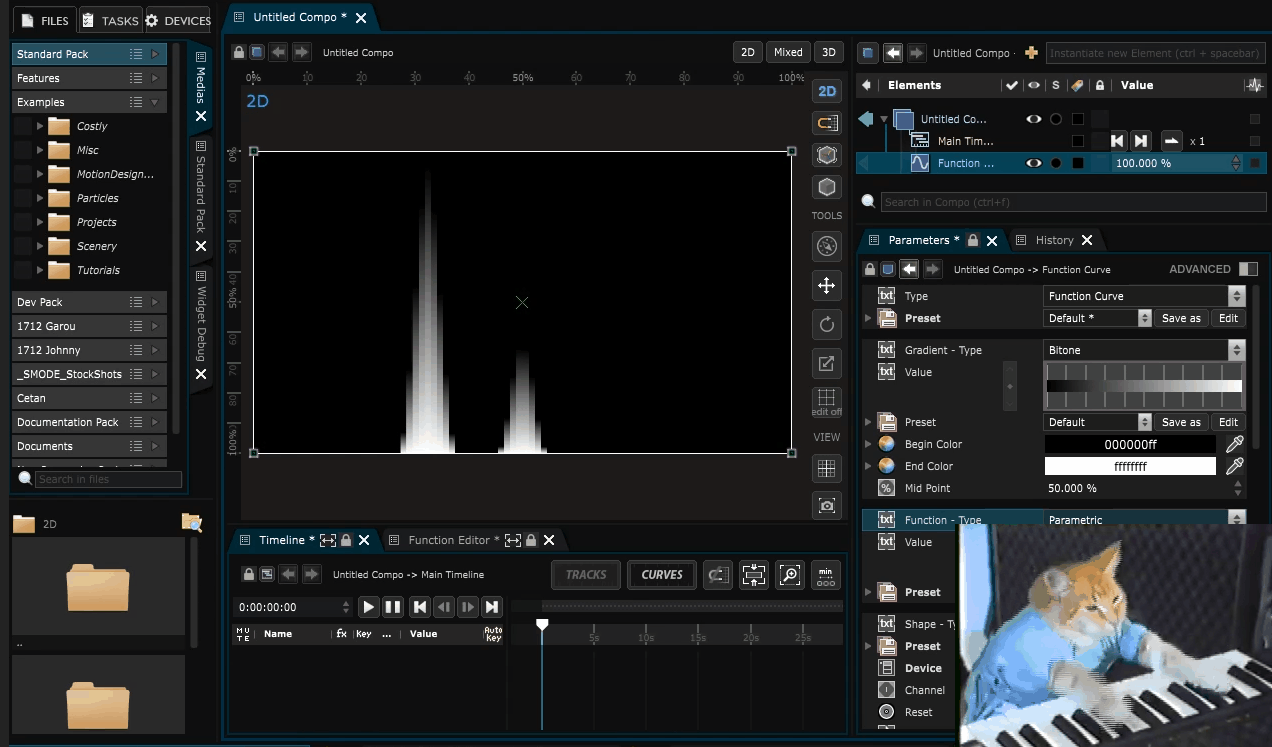The height and width of the screenshot is (747, 1272).
Task: Click Save as beside the 'Default *' preset
Action: pos(1181,318)
